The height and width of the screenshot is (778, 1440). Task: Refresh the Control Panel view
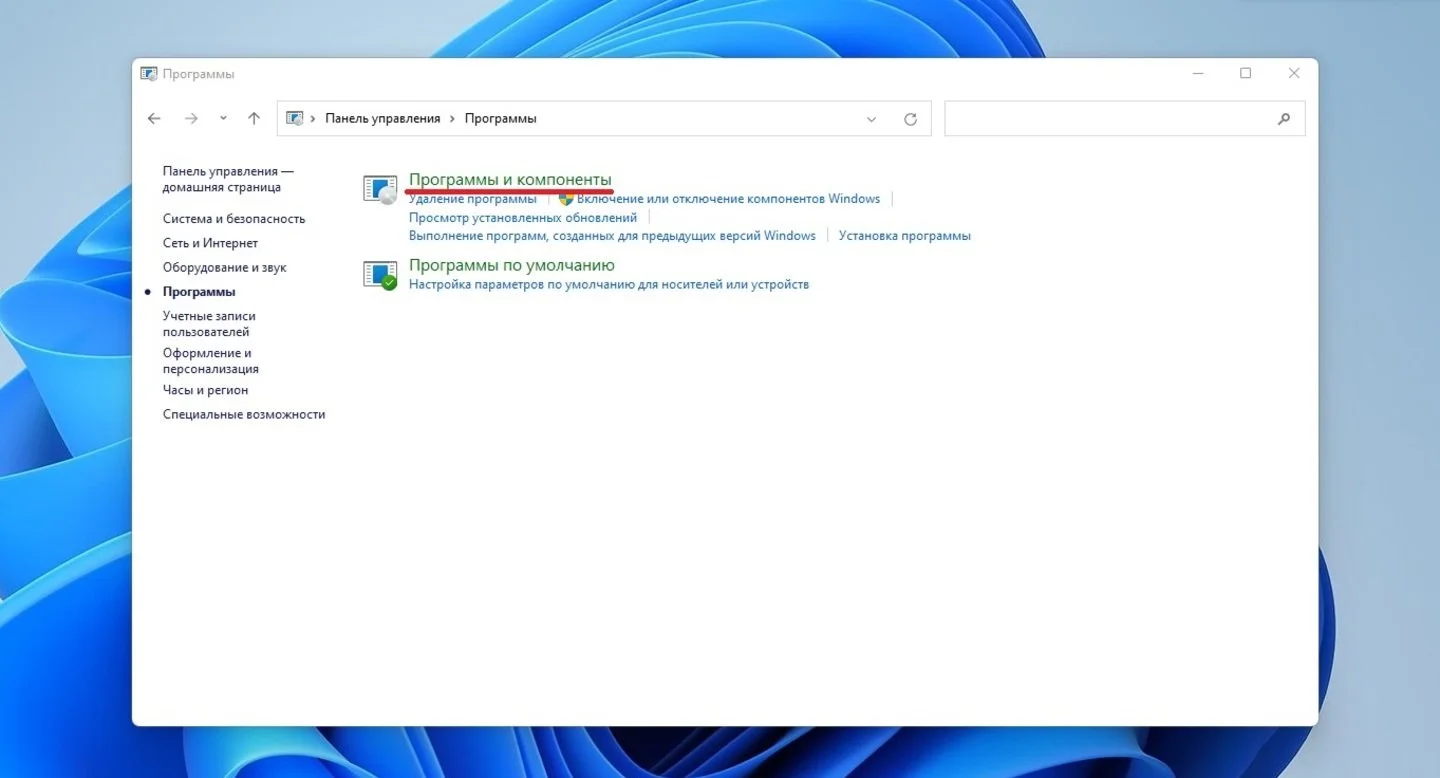910,119
